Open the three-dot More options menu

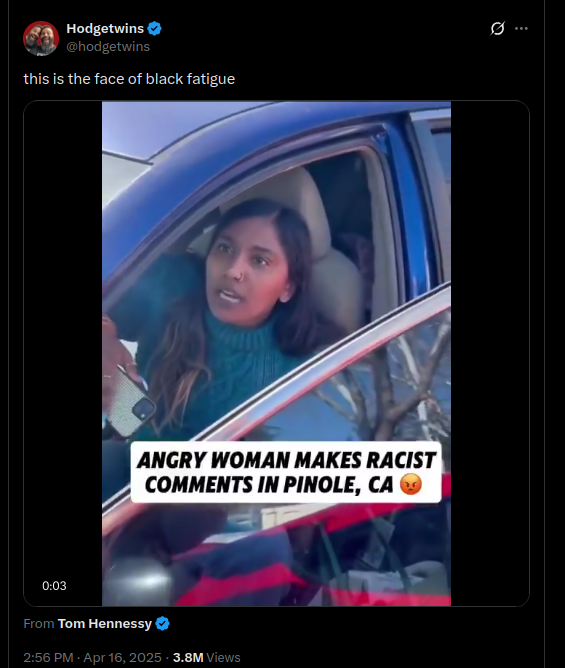[x=521, y=29]
